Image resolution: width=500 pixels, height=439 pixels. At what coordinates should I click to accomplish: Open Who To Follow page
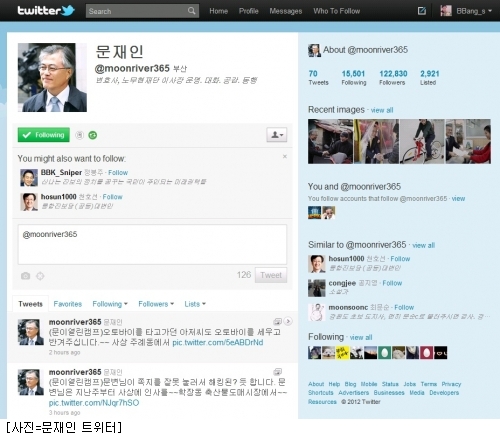[x=337, y=11]
